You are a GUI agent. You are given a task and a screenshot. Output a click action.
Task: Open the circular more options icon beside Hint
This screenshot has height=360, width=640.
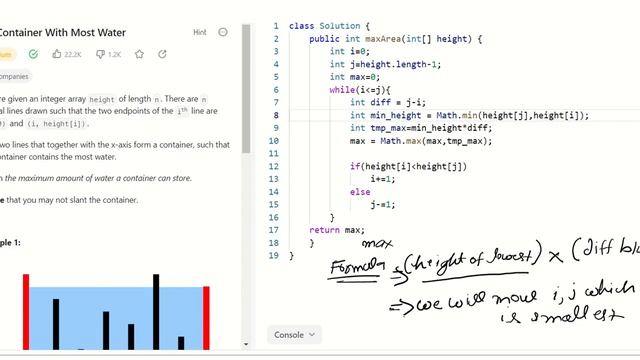[223, 32]
